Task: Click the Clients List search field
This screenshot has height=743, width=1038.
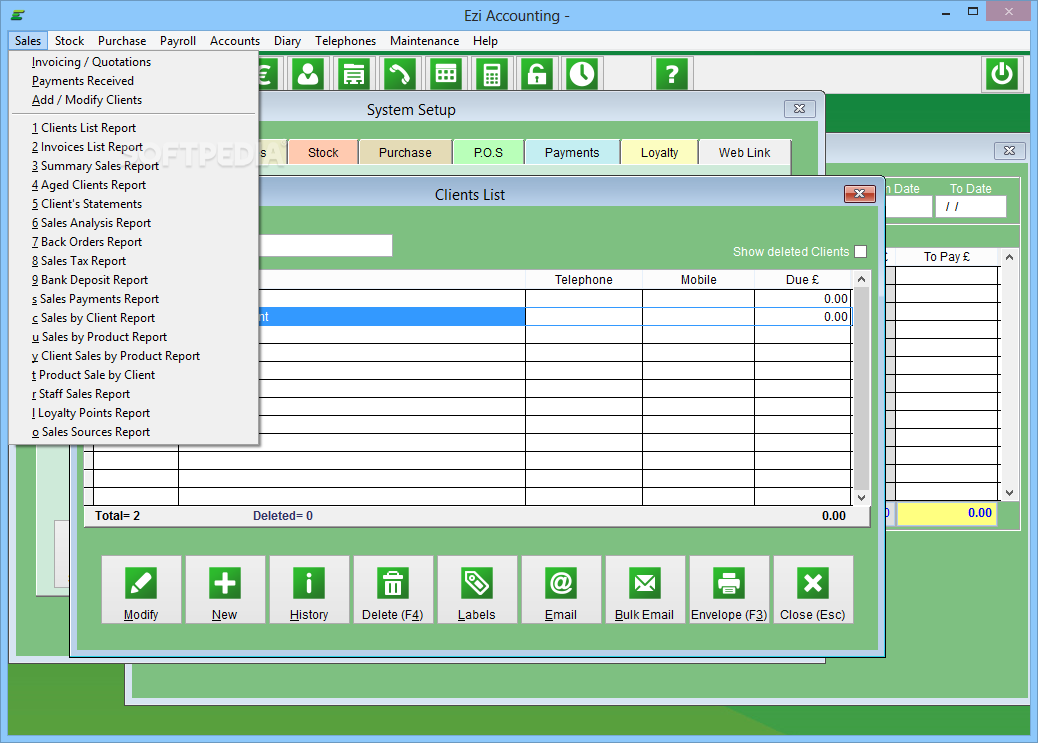Action: pos(325,246)
